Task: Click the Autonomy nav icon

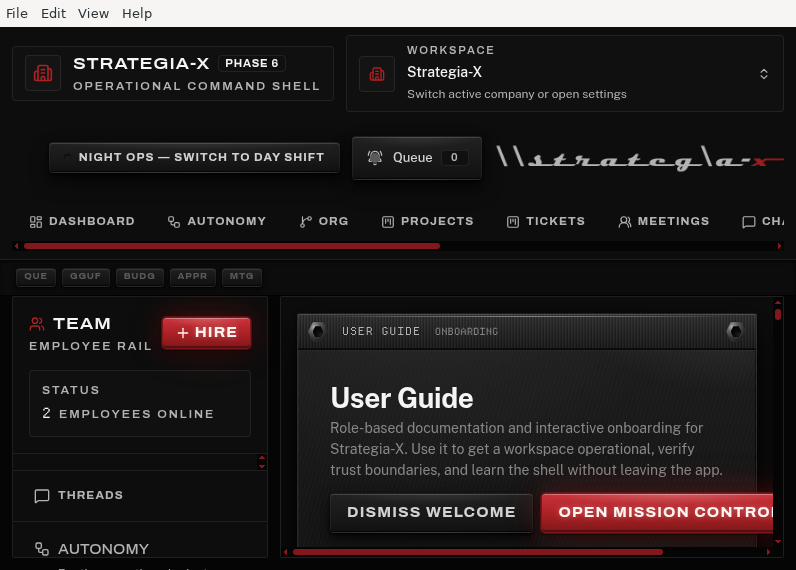Action: point(174,222)
